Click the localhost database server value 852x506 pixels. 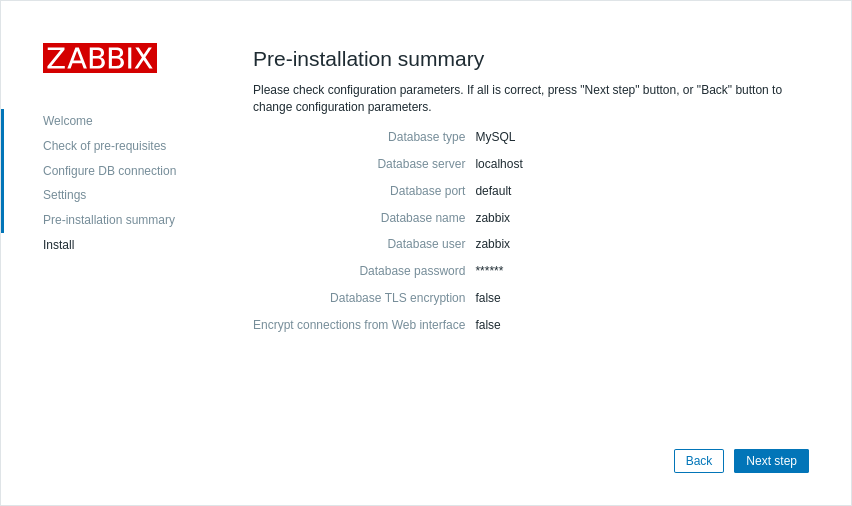pyautogui.click(x=498, y=164)
